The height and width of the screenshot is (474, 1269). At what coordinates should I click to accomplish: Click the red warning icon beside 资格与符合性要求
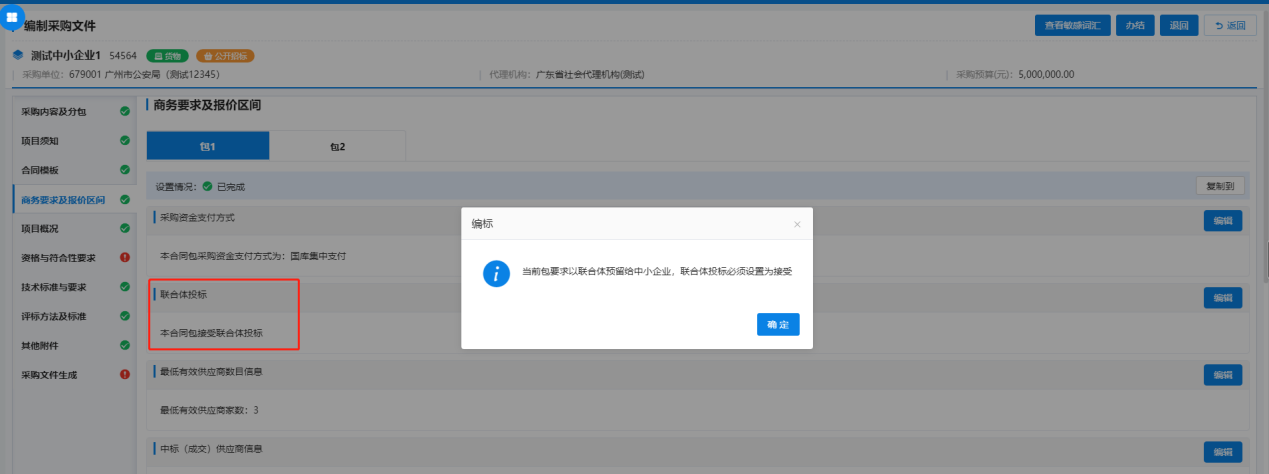(x=125, y=258)
